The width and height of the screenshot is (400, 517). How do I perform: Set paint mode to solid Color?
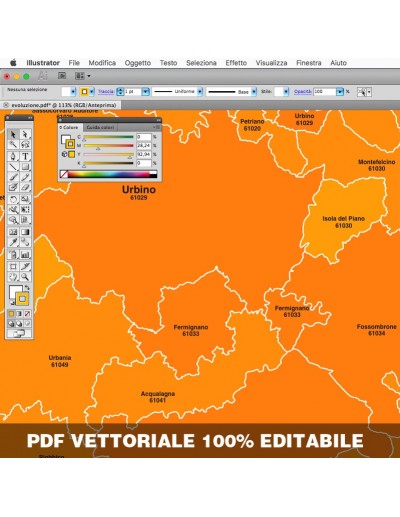(x=11, y=314)
